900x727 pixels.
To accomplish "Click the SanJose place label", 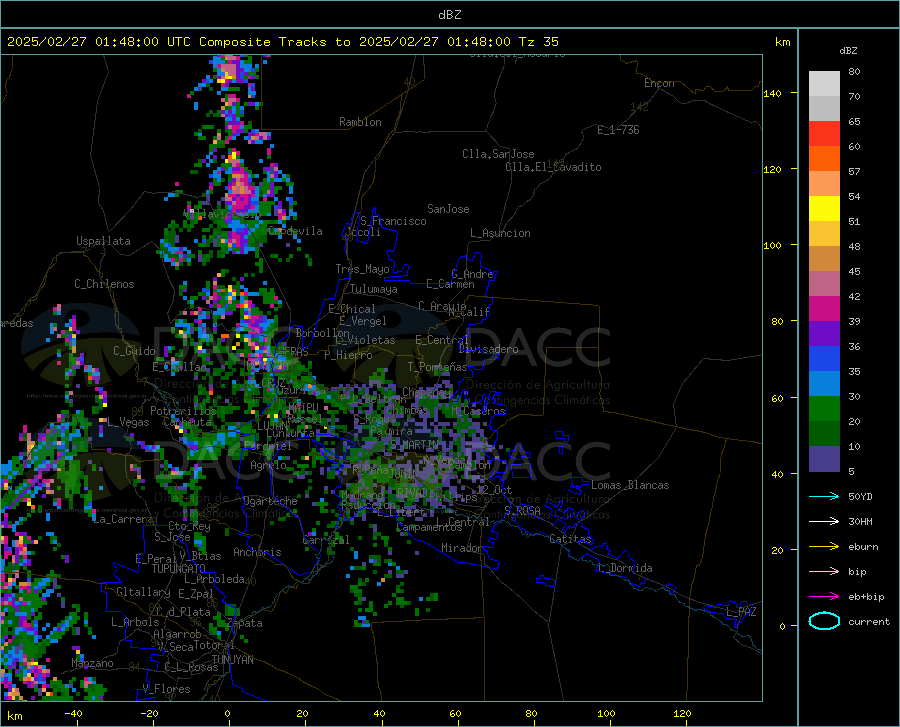I will click(x=448, y=209).
